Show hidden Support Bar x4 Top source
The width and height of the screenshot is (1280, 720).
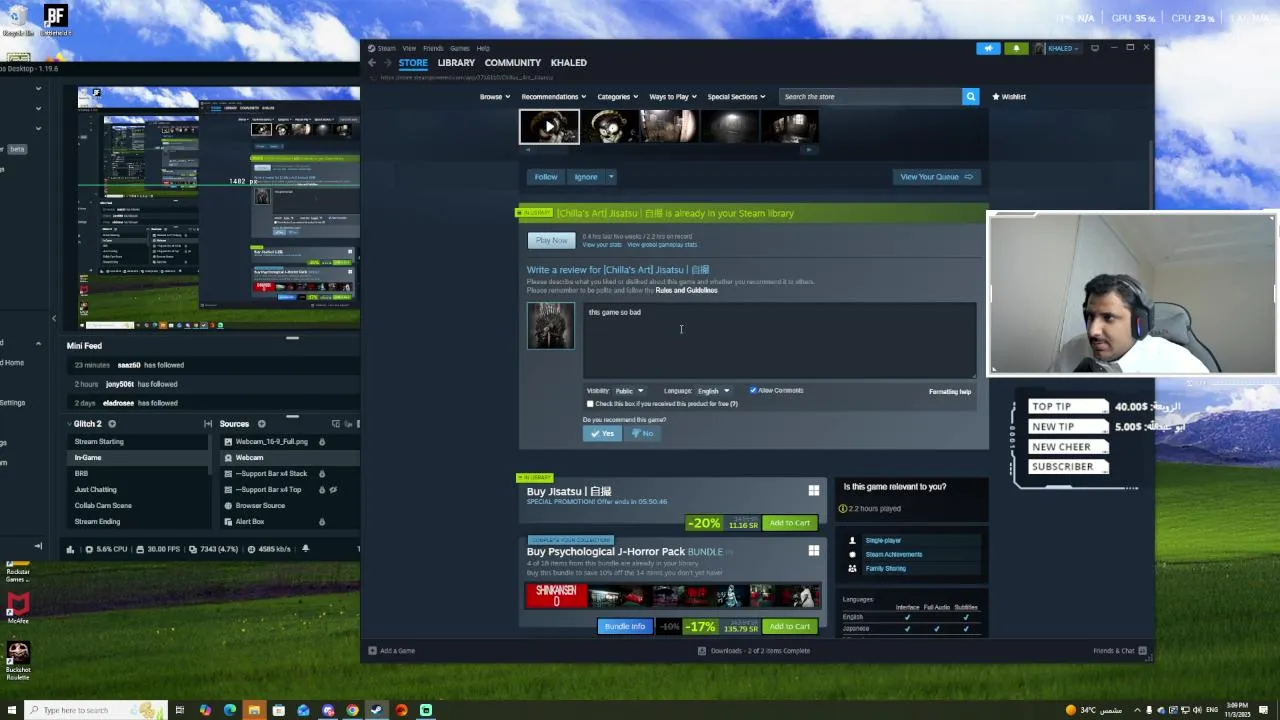coord(333,490)
